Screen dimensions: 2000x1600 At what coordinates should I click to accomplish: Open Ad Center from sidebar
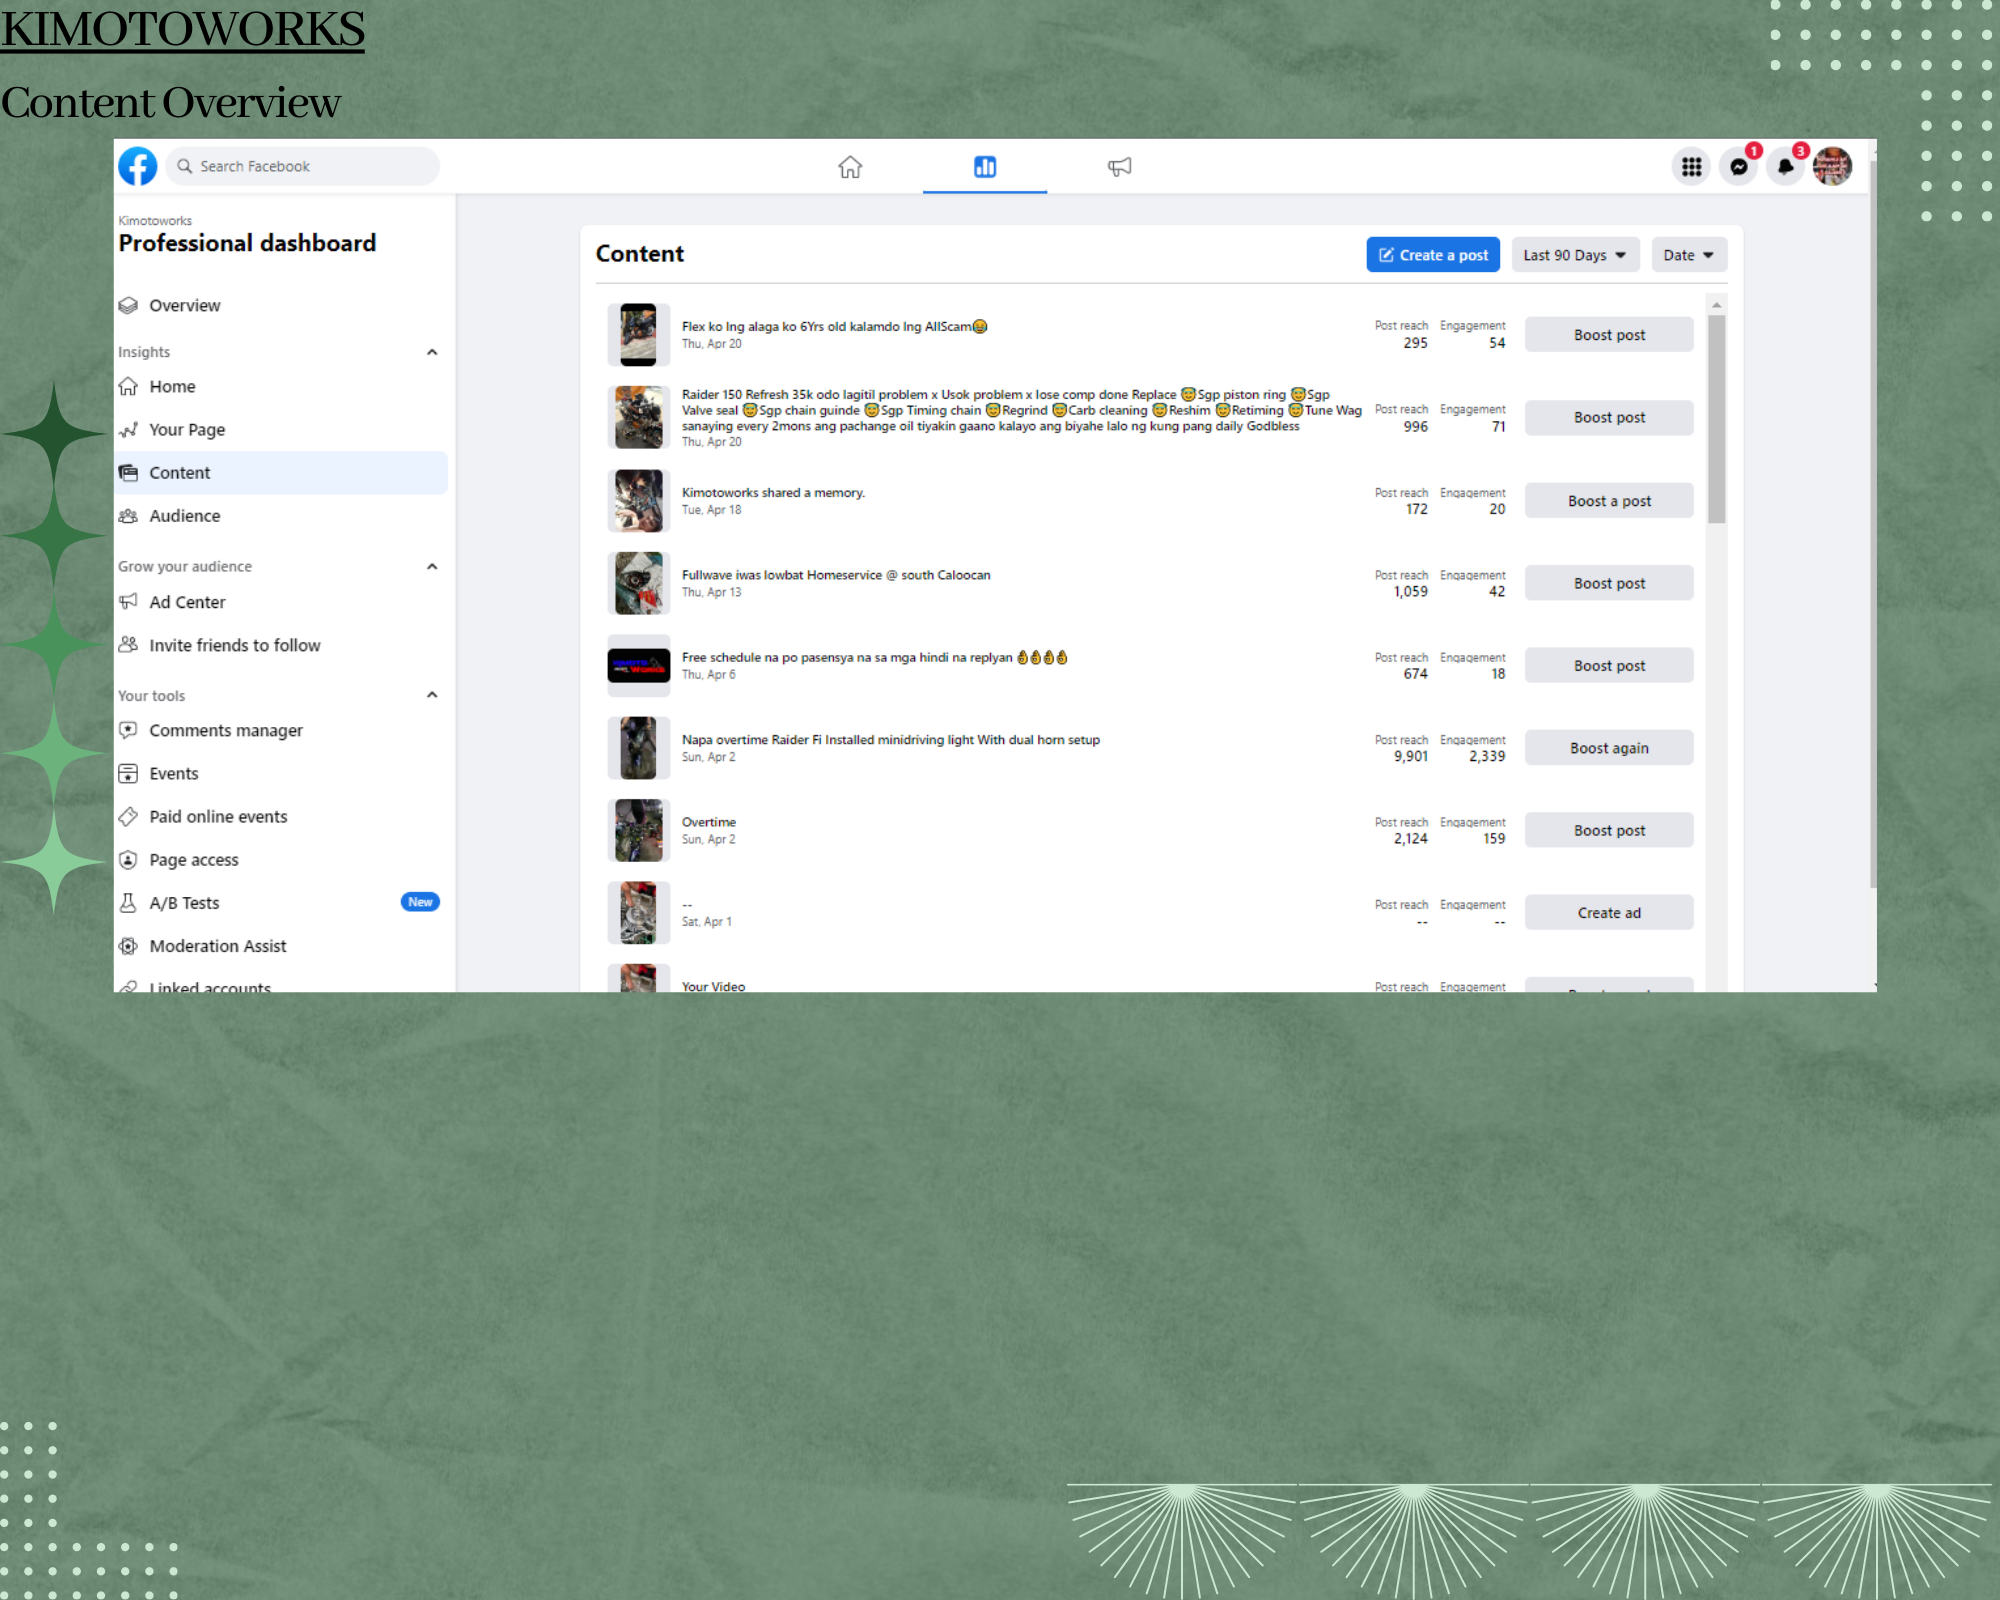point(281,602)
